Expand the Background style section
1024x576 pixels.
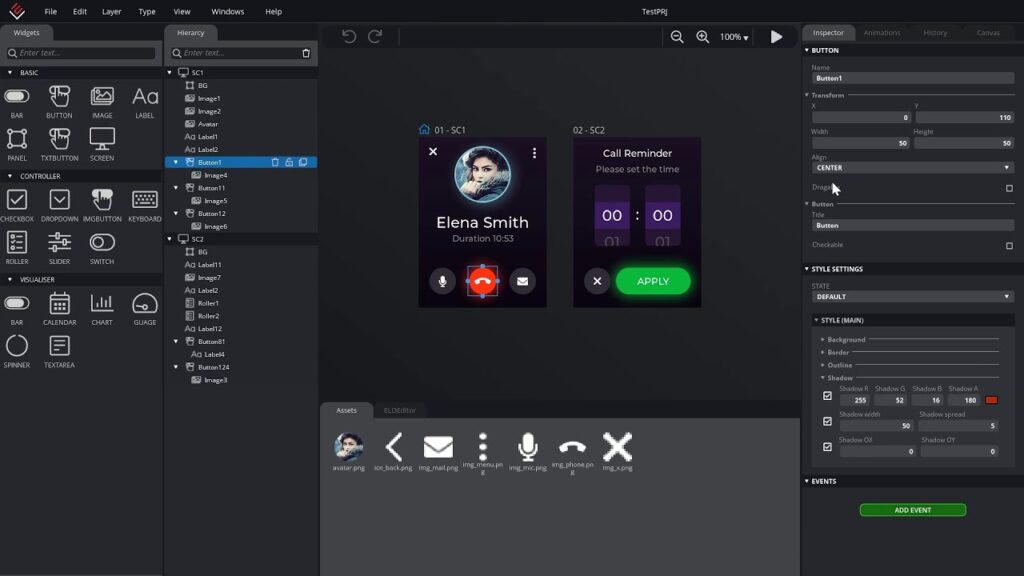tap(846, 340)
